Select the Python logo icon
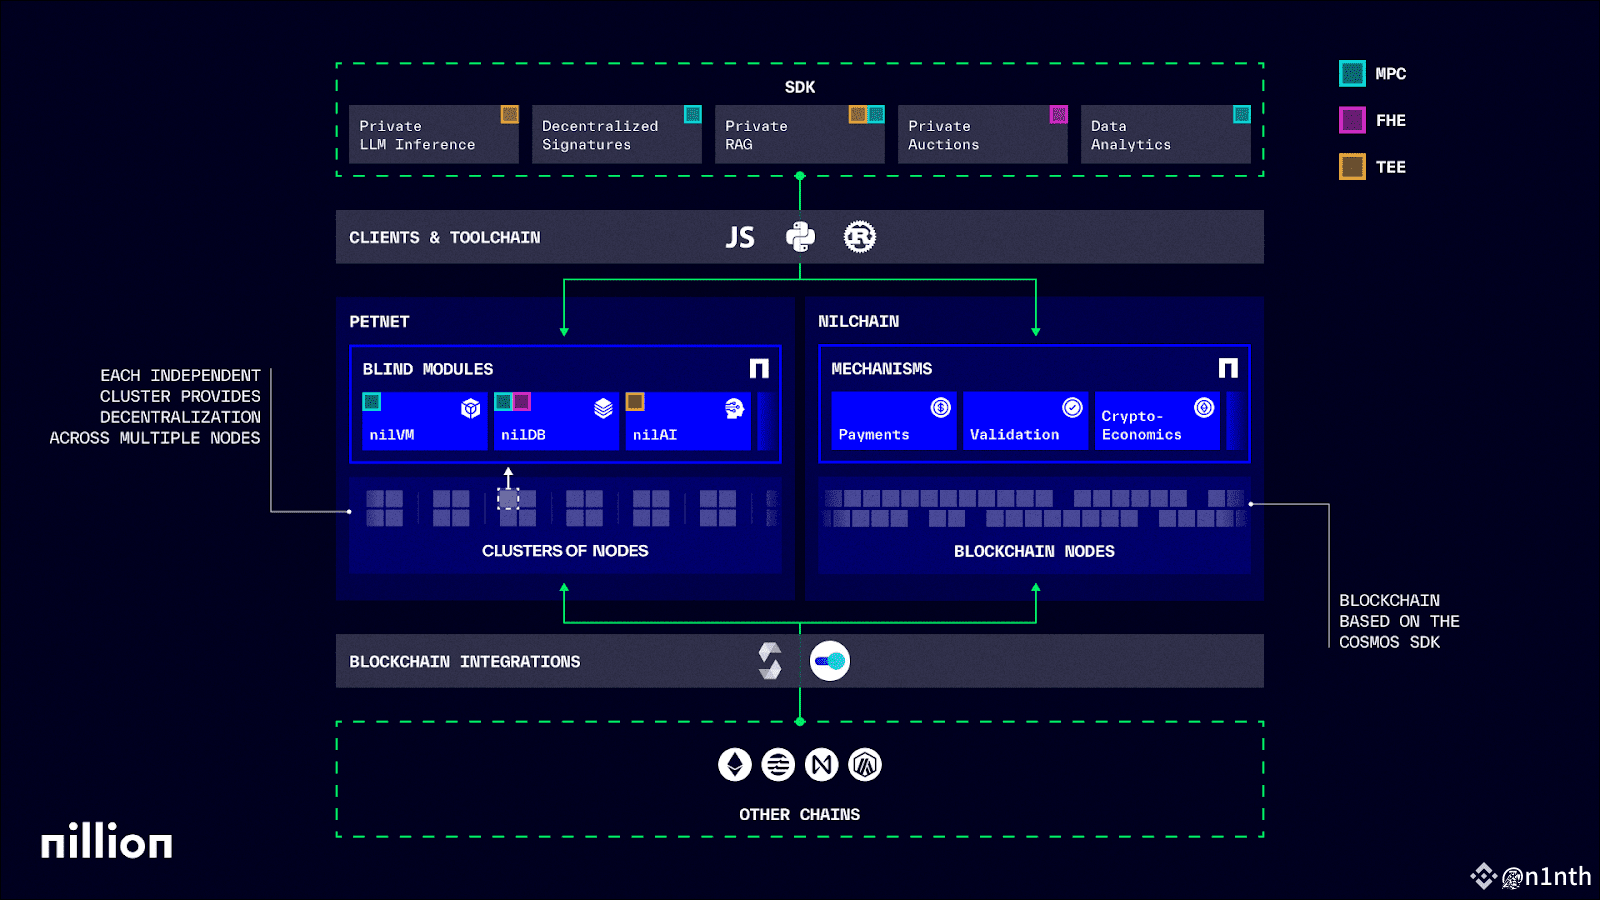 pos(800,237)
